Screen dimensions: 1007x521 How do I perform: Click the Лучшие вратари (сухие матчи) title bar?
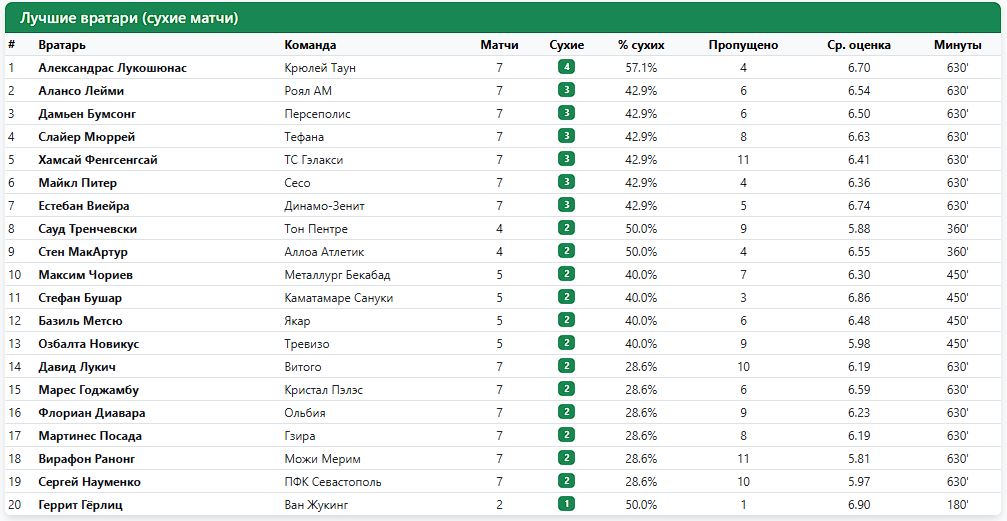[x=503, y=18]
